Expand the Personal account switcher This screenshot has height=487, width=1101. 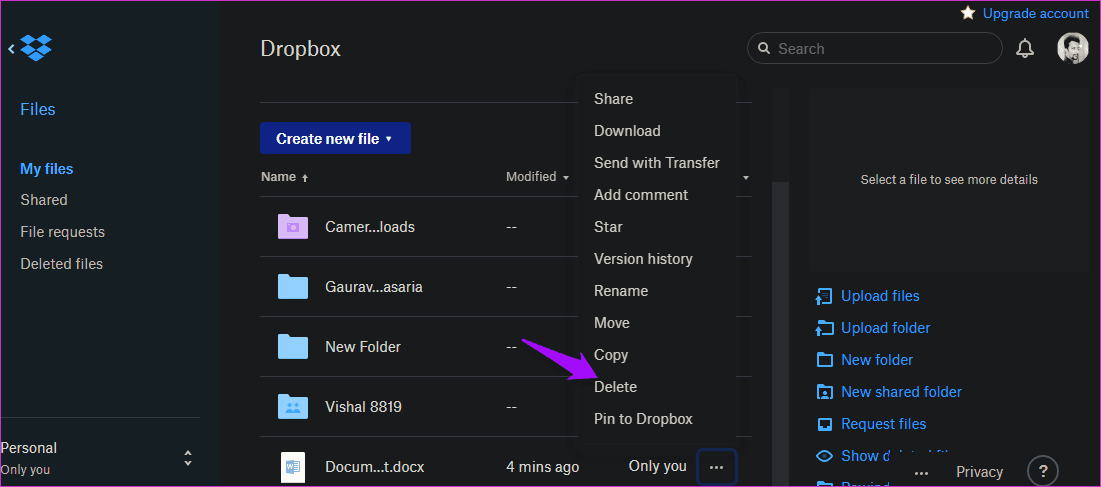click(x=187, y=458)
